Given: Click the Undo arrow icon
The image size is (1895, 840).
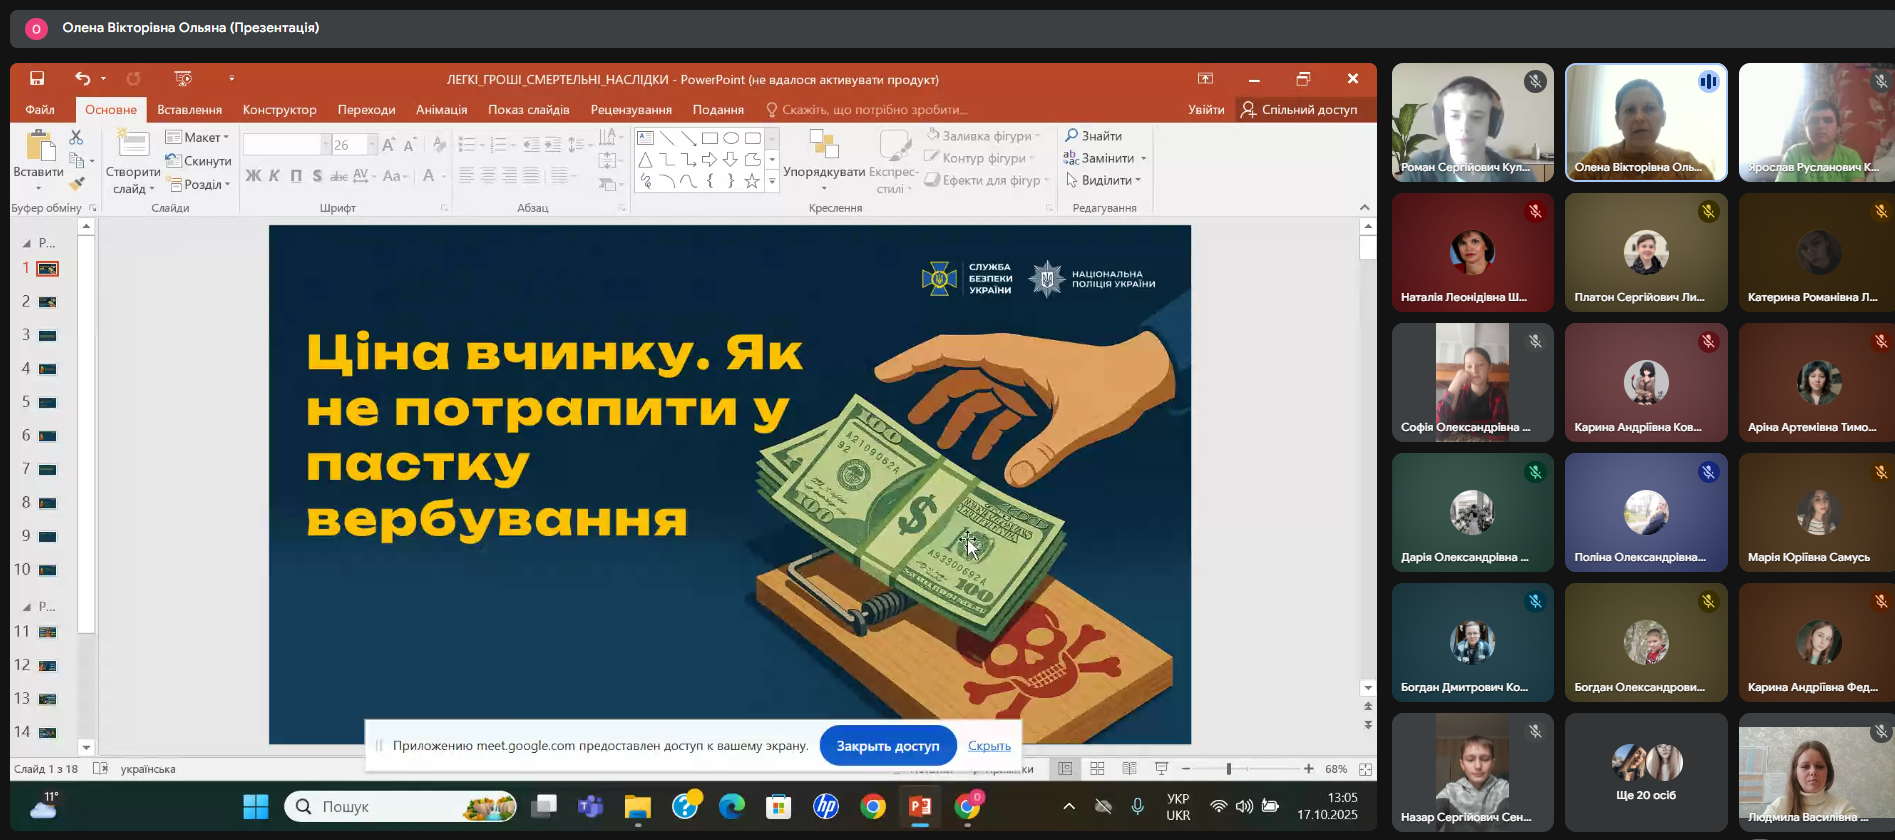Looking at the screenshot, I should (82, 78).
